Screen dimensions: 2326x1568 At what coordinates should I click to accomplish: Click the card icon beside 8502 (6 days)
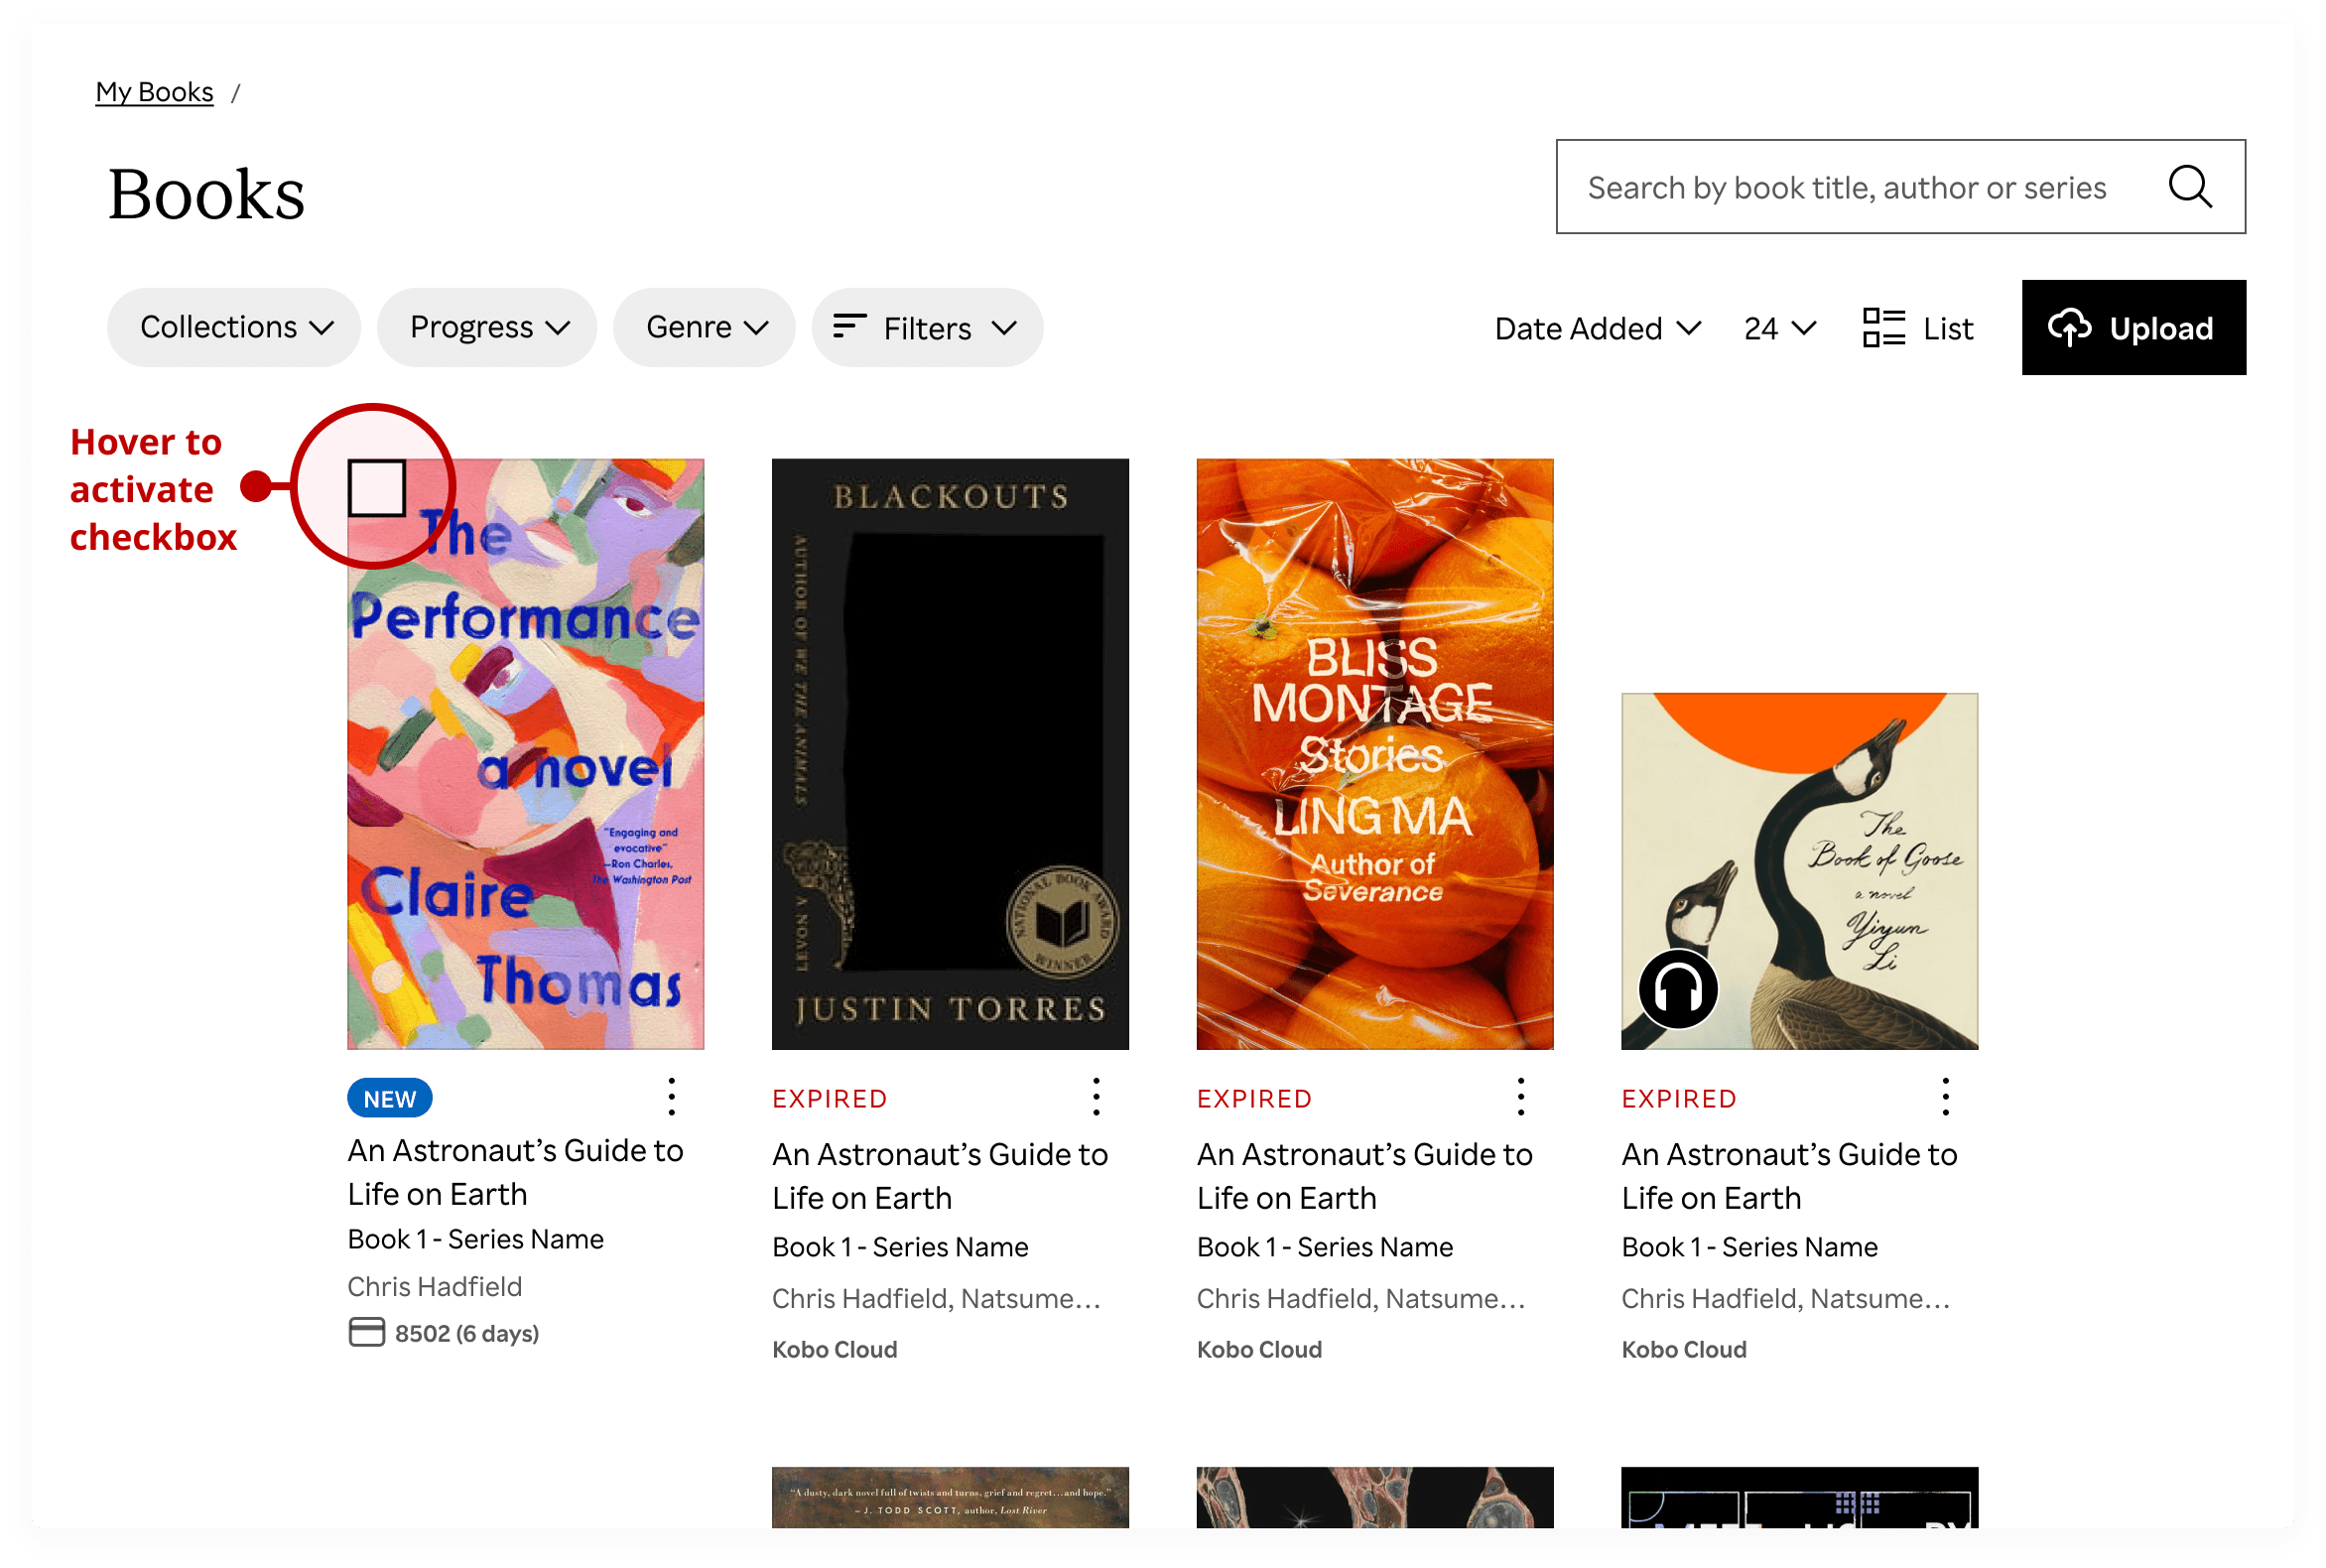click(366, 1333)
